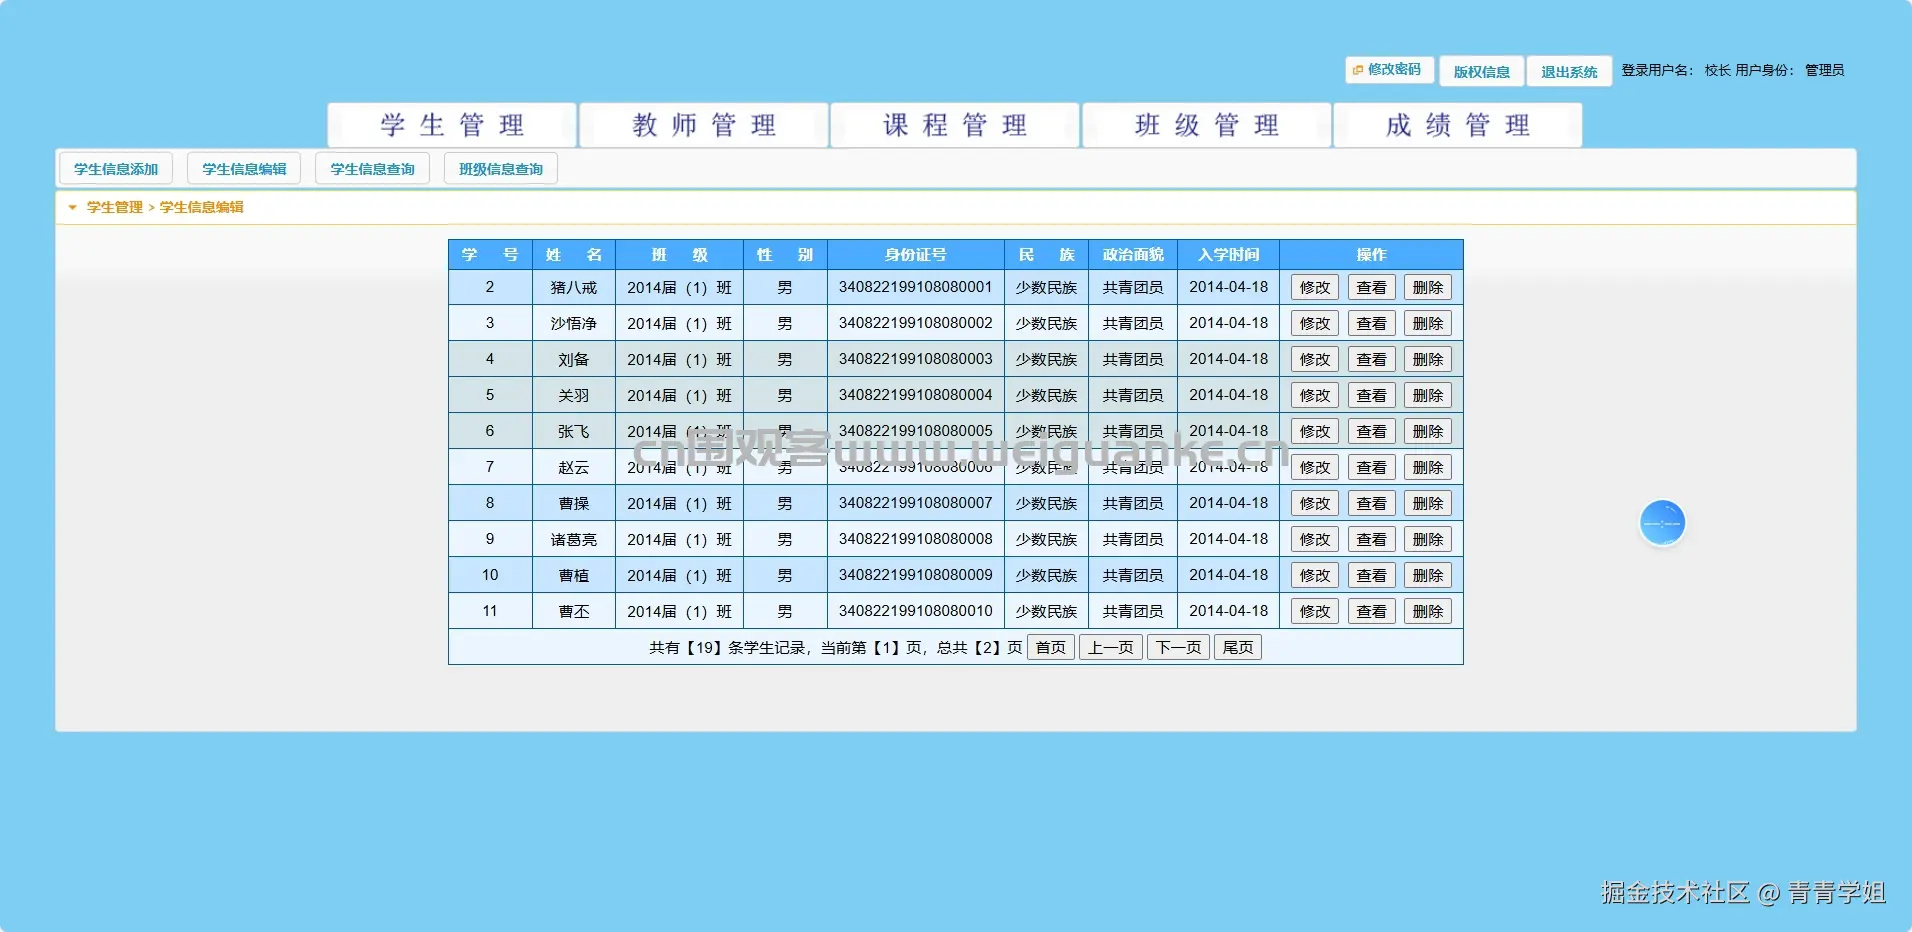Screen dimensions: 1912x932
Task: Click 删除 for 诸葛亮
Action: click(1428, 540)
